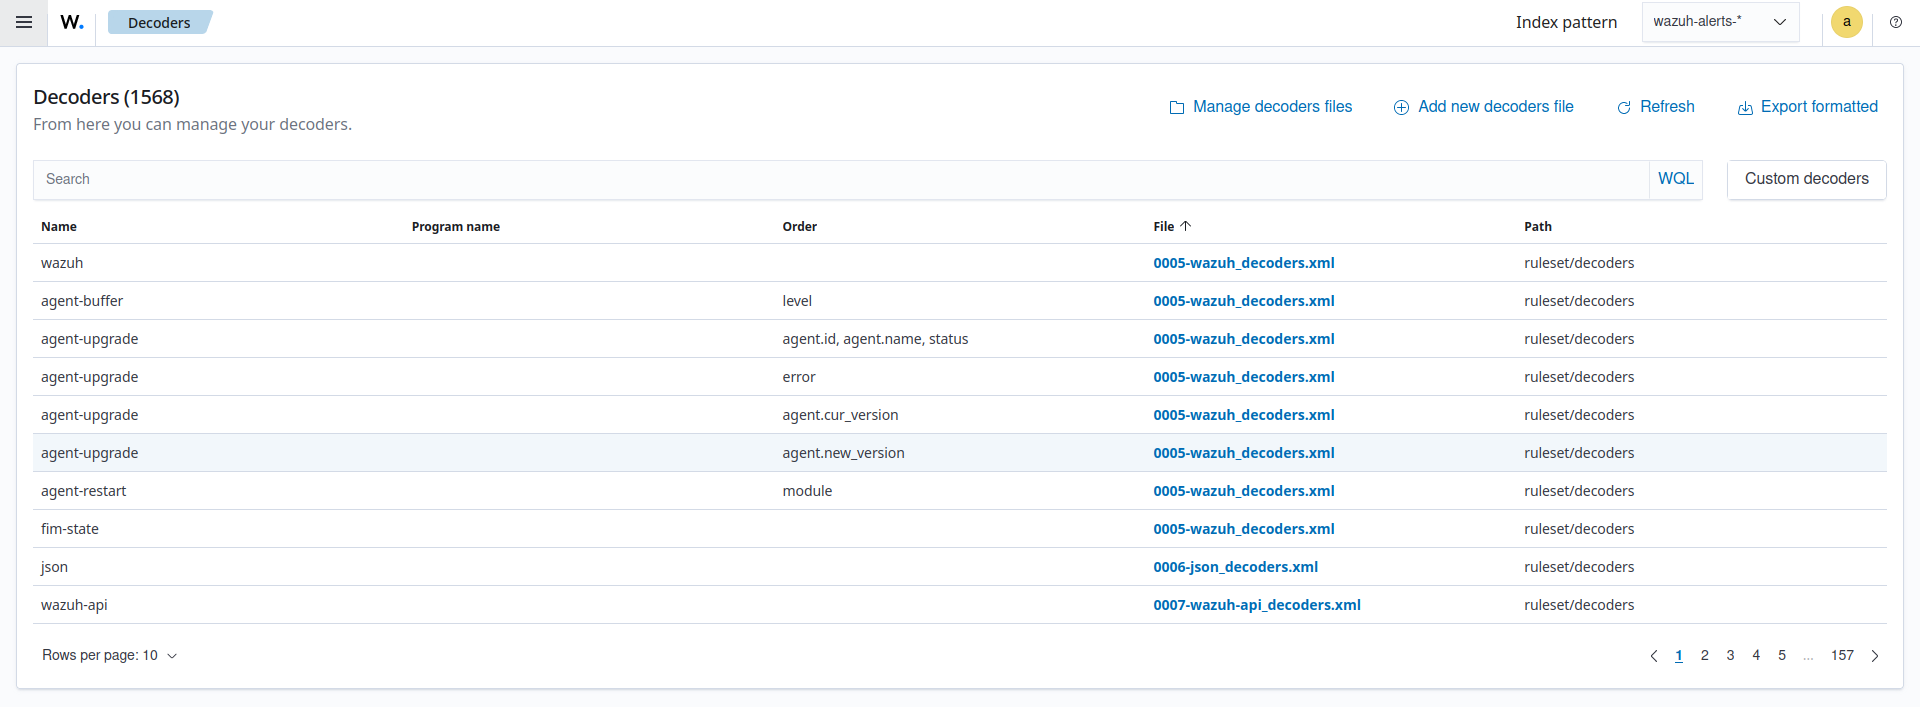This screenshot has height=707, width=1920.
Task: Toggle WQL query mode
Action: coord(1675,179)
